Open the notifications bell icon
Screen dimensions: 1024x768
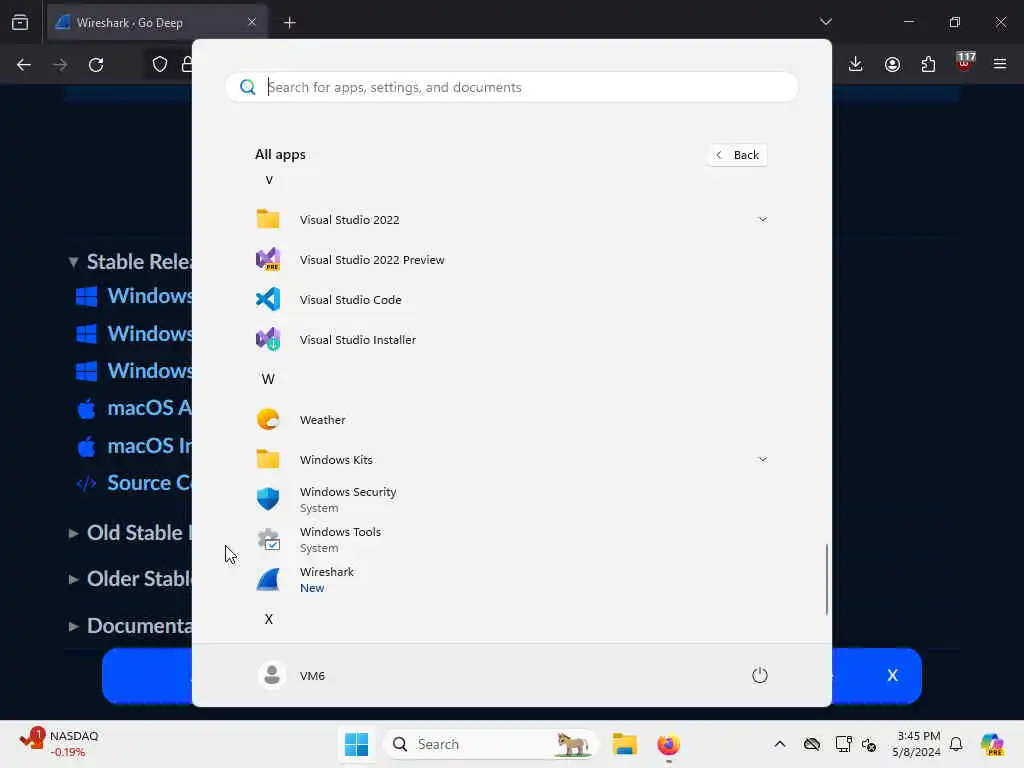click(x=956, y=744)
